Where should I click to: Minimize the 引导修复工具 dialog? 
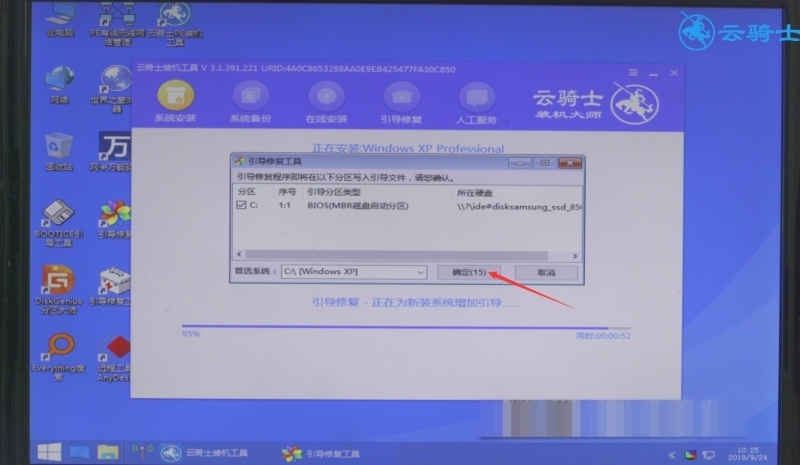pyautogui.click(x=520, y=163)
